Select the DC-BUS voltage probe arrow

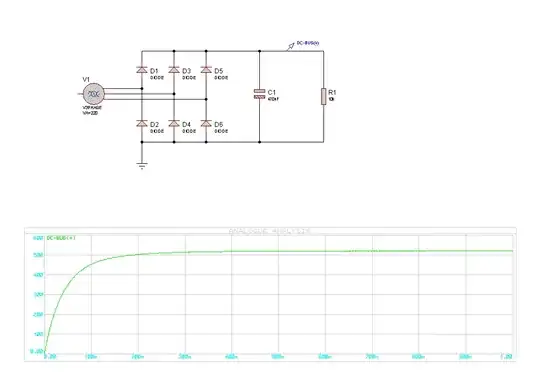(x=290, y=47)
